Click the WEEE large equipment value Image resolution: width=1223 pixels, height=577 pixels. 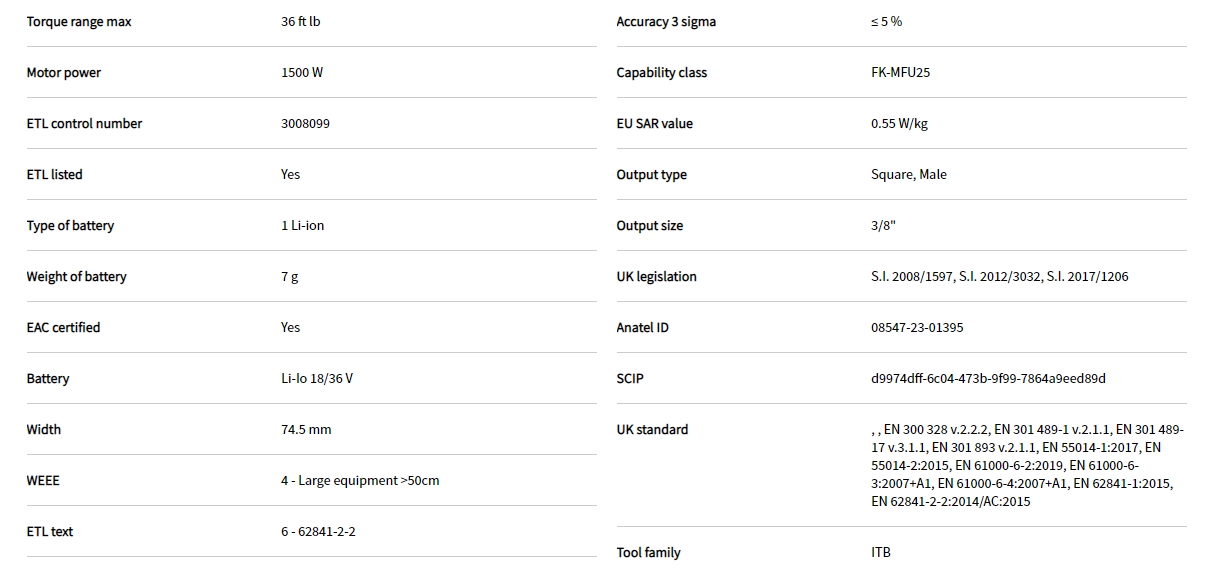[360, 481]
